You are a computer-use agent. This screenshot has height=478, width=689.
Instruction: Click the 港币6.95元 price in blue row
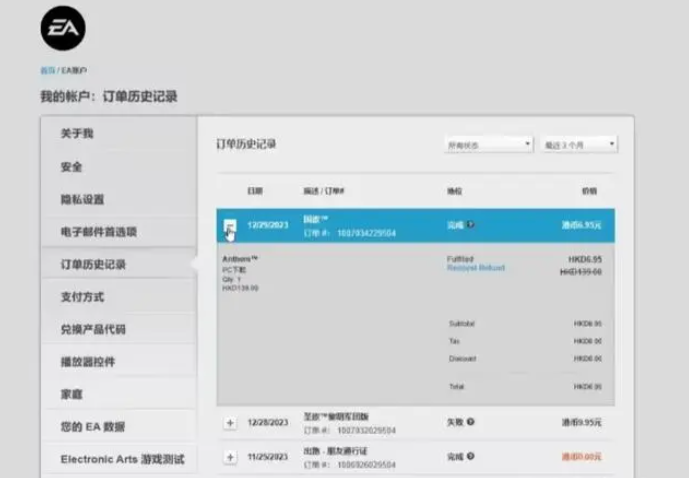[582, 225]
